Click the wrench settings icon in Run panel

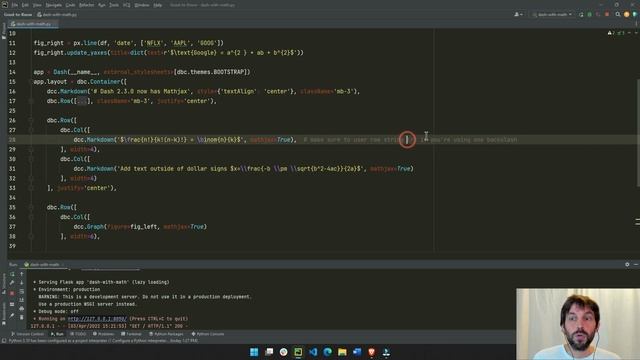point(12,282)
